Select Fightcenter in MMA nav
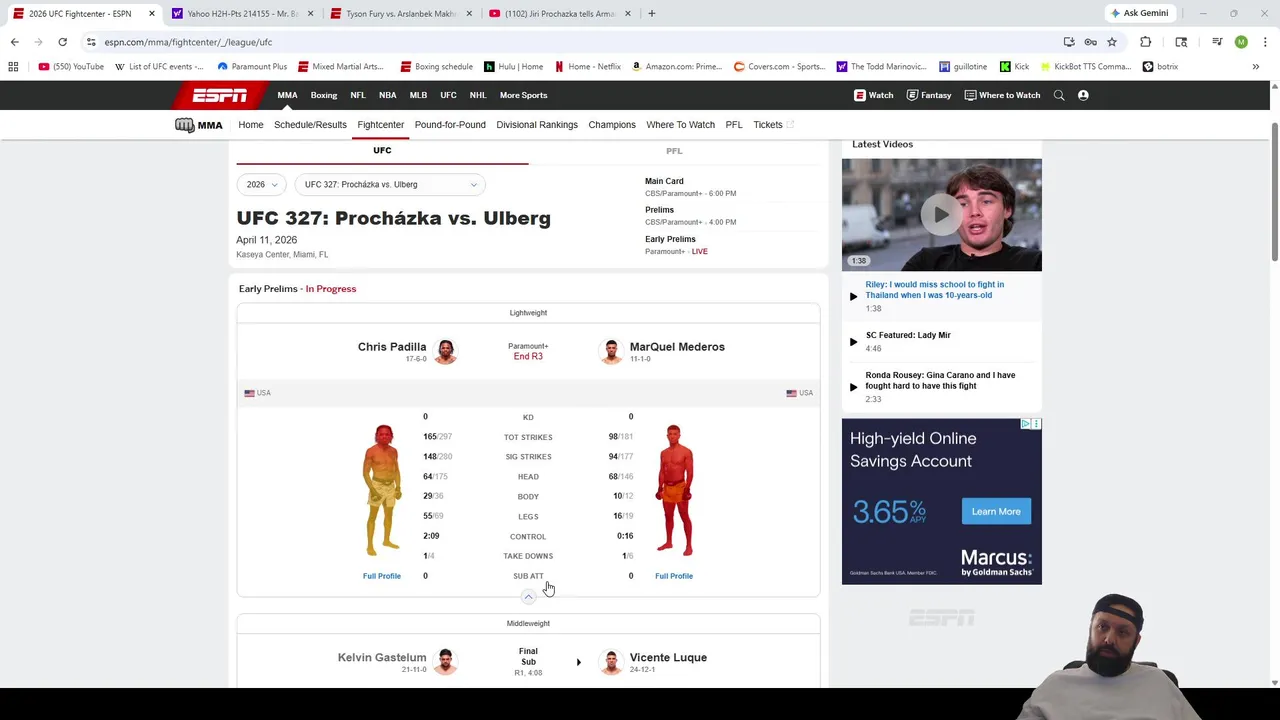Image resolution: width=1280 pixels, height=720 pixels. click(x=381, y=125)
